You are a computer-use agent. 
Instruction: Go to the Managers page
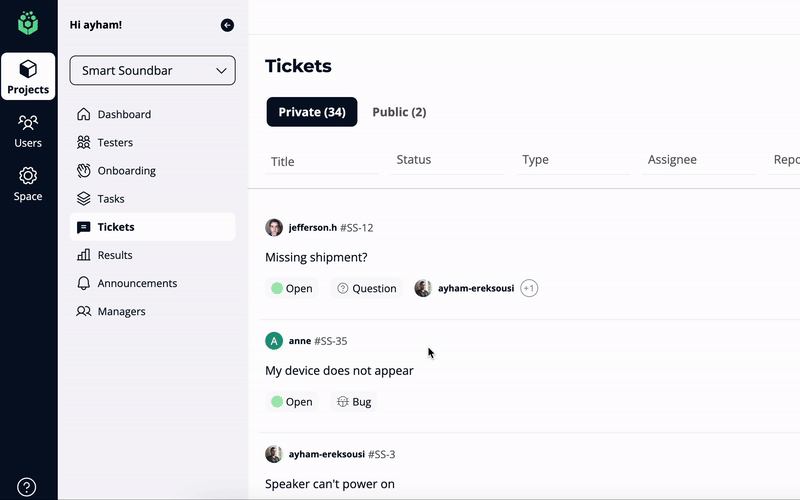click(x=153, y=311)
